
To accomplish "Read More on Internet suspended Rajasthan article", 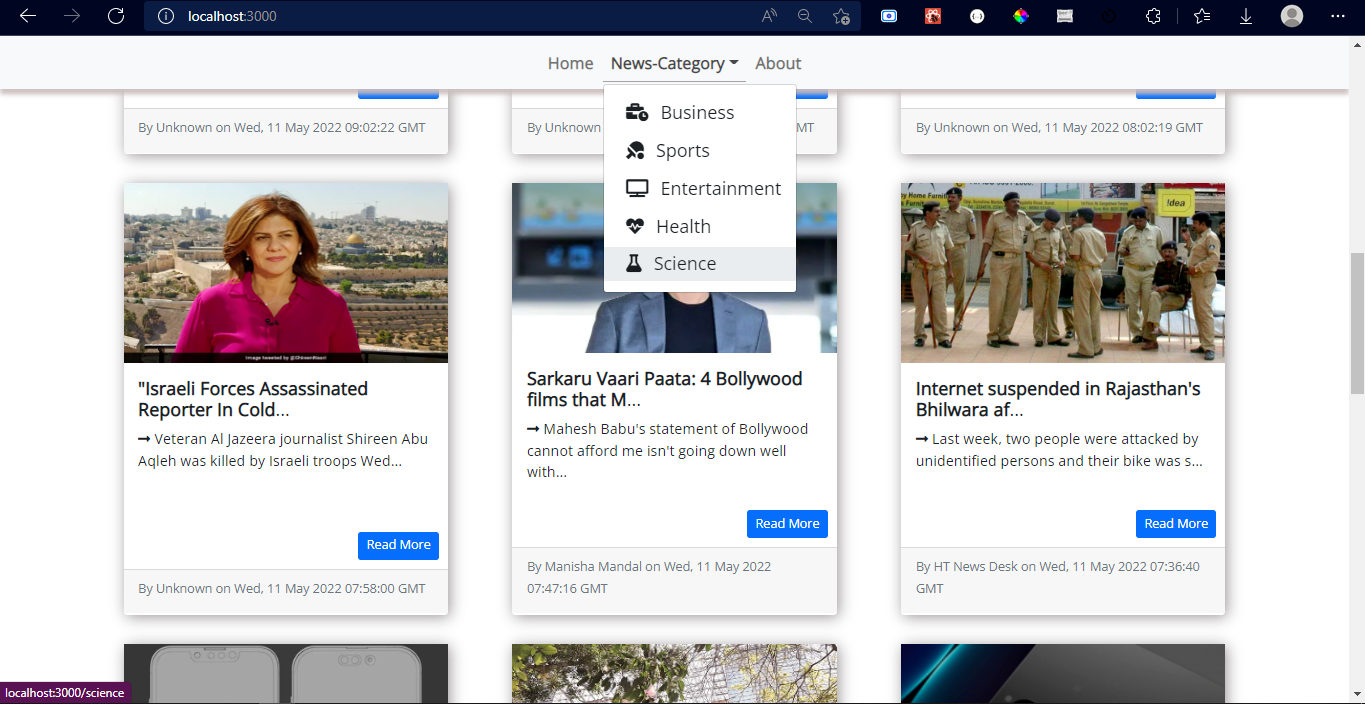I will [1176, 524].
